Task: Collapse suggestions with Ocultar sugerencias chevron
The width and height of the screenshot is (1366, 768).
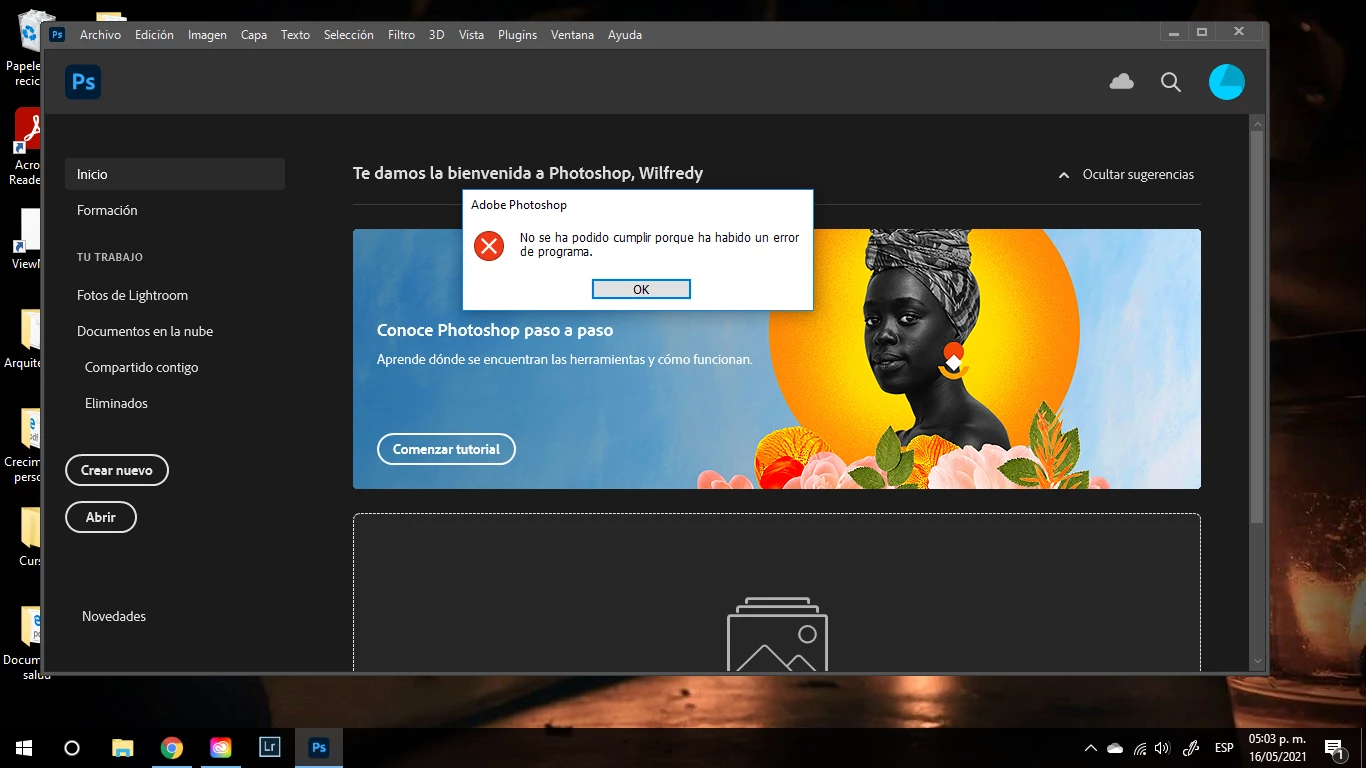Action: click(1064, 175)
